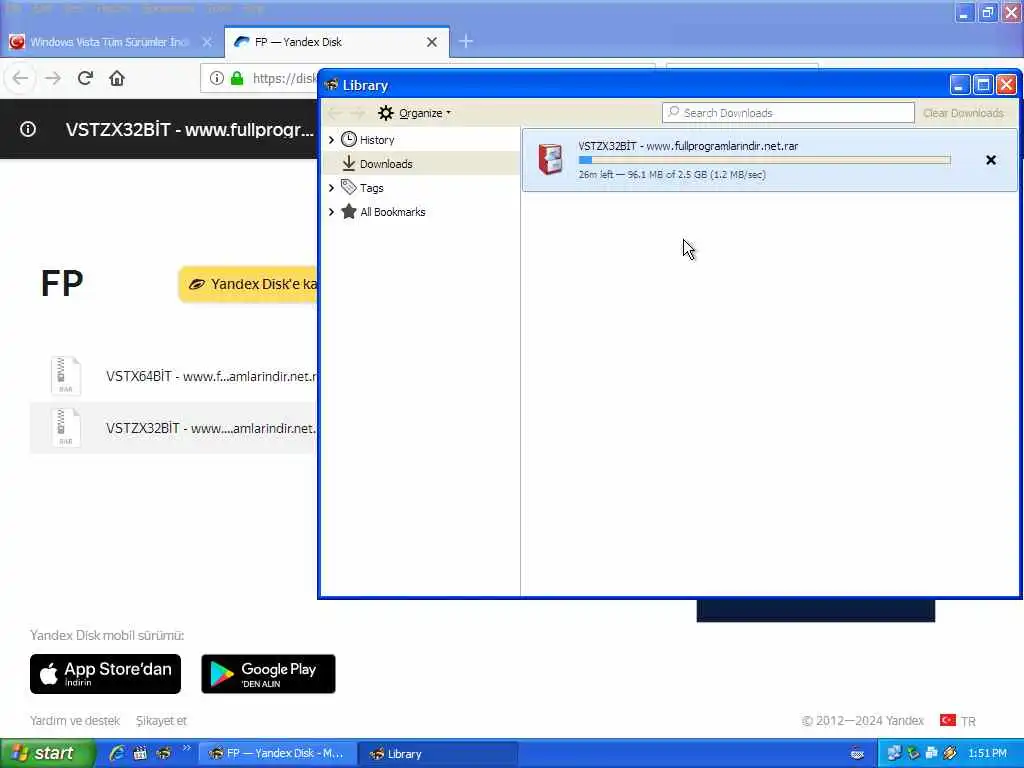1024x768 pixels.
Task: Open a new browser tab with plus
Action: click(x=466, y=42)
